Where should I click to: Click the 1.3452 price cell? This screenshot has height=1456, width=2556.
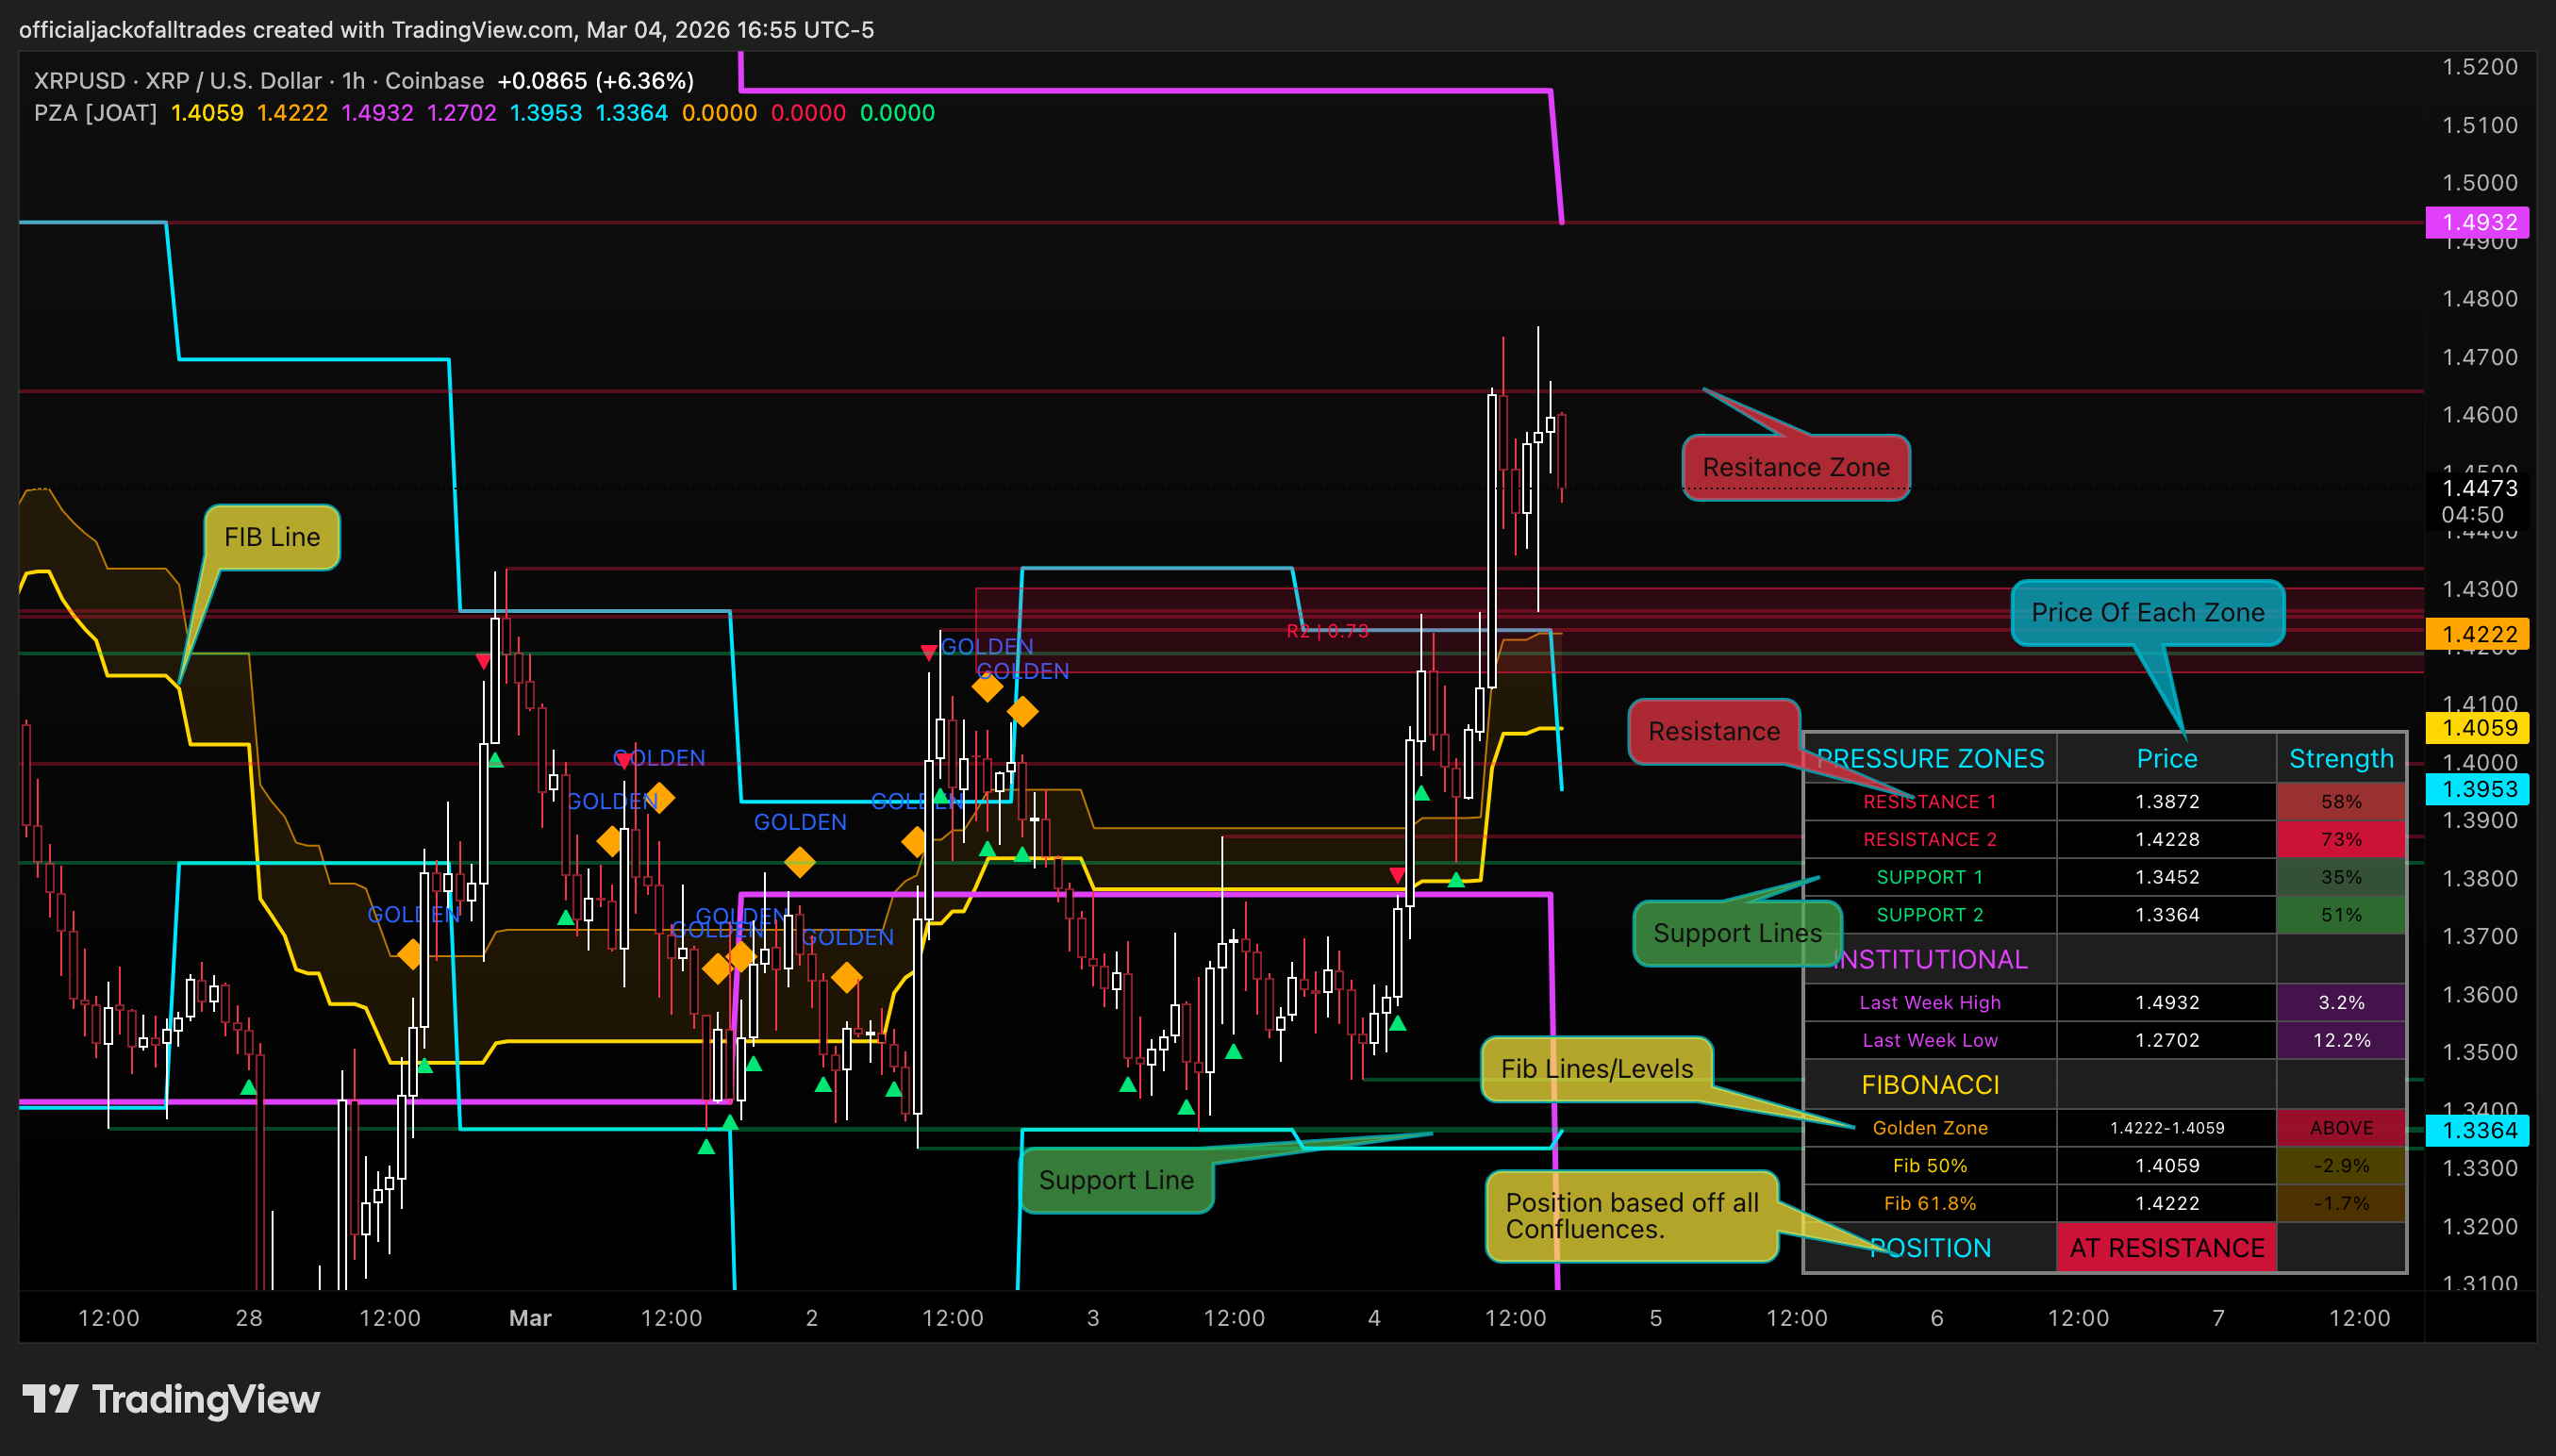tap(2167, 878)
